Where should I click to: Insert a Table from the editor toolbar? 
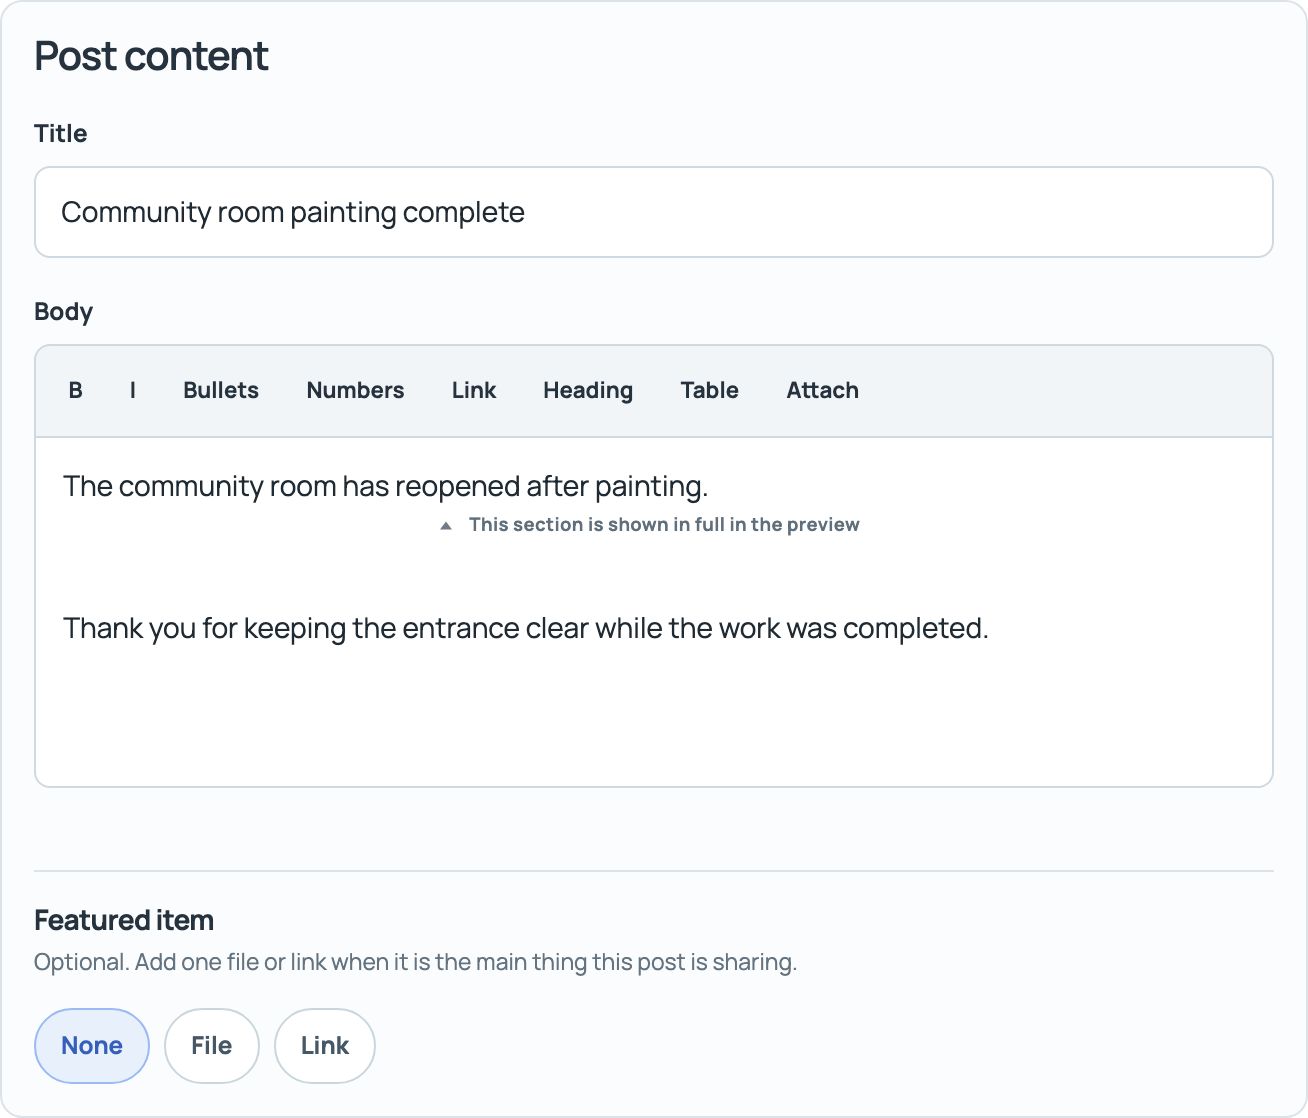click(x=710, y=390)
